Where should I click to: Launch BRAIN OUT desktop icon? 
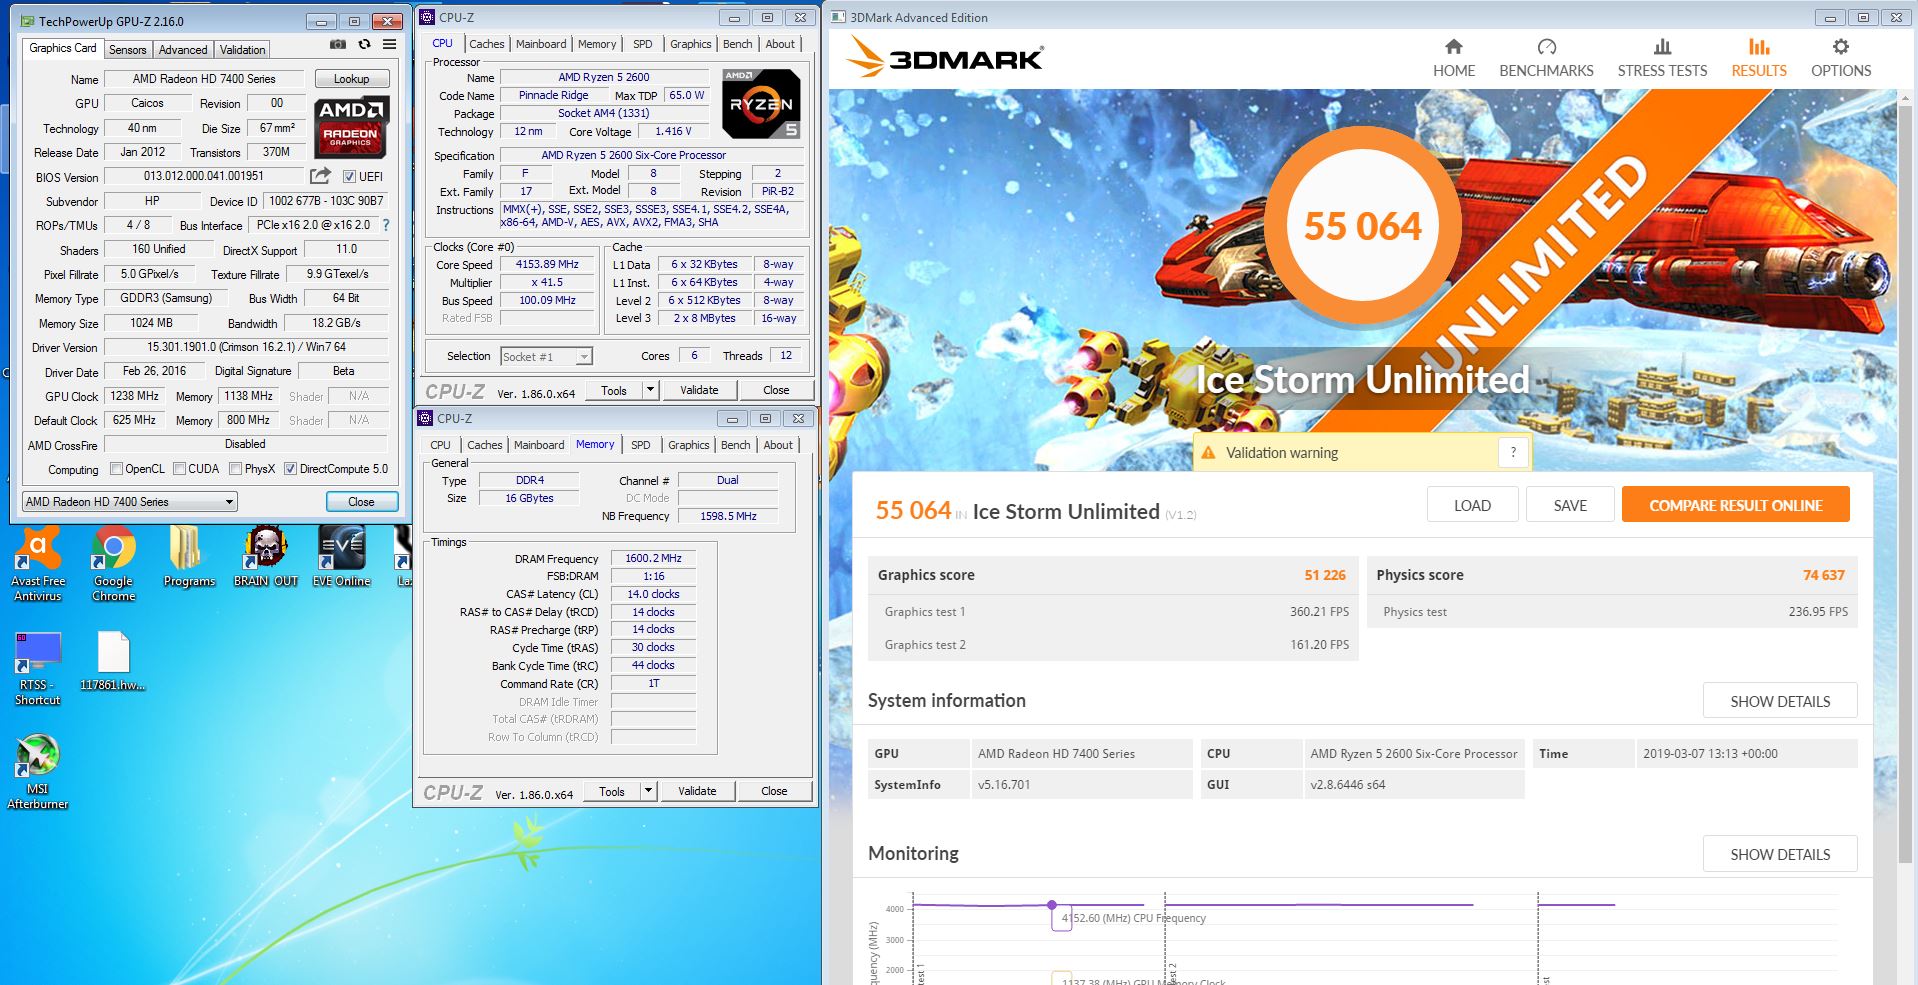(265, 558)
